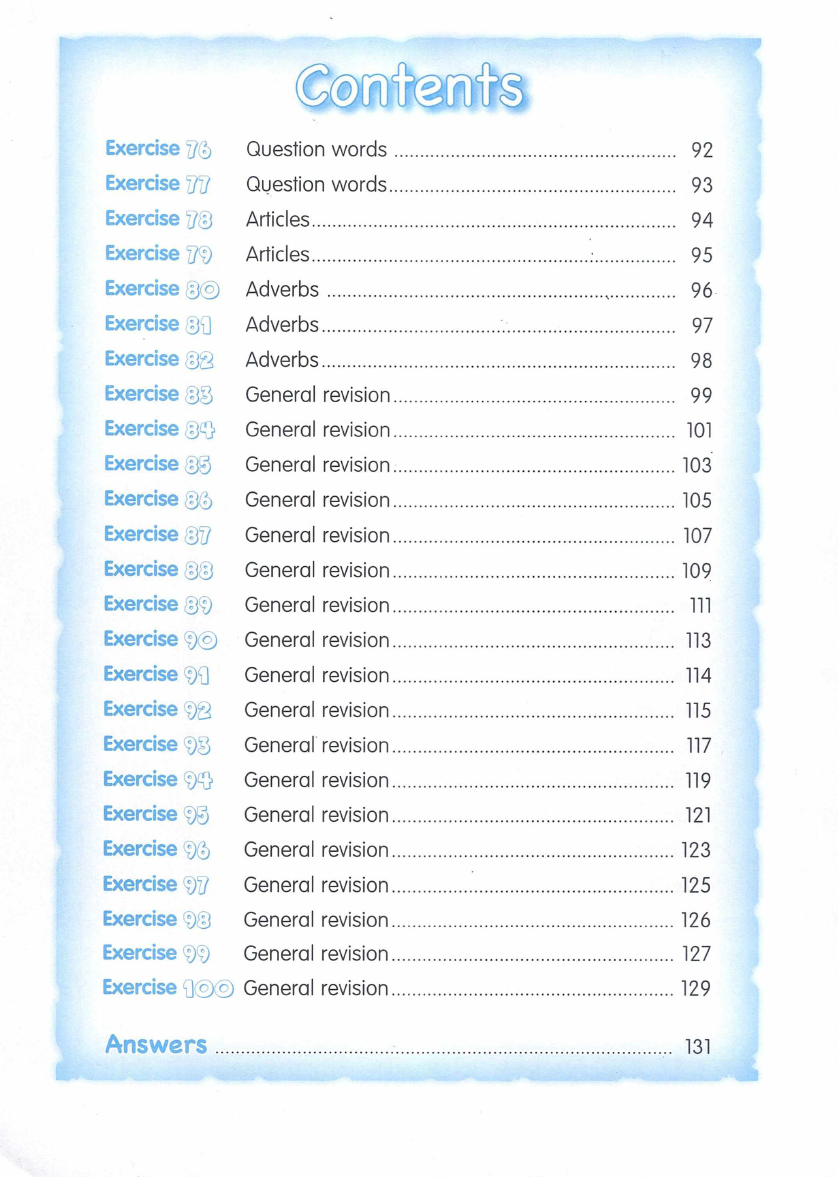Image resolution: width=838 pixels, height=1177 pixels.
Task: Click General revision title for Exercise 85
Action: tap(317, 465)
